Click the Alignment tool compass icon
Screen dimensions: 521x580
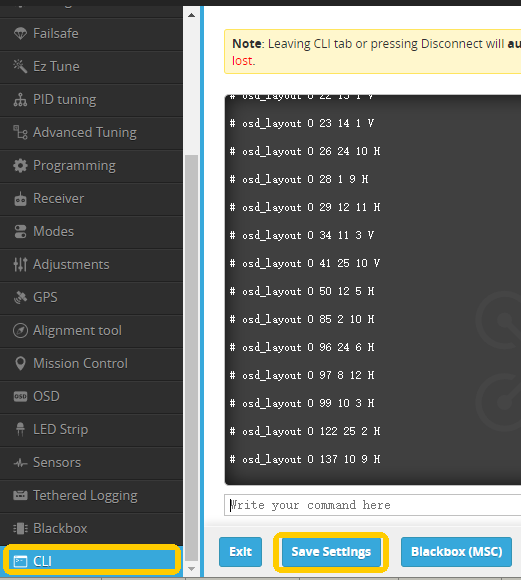tap(20, 331)
